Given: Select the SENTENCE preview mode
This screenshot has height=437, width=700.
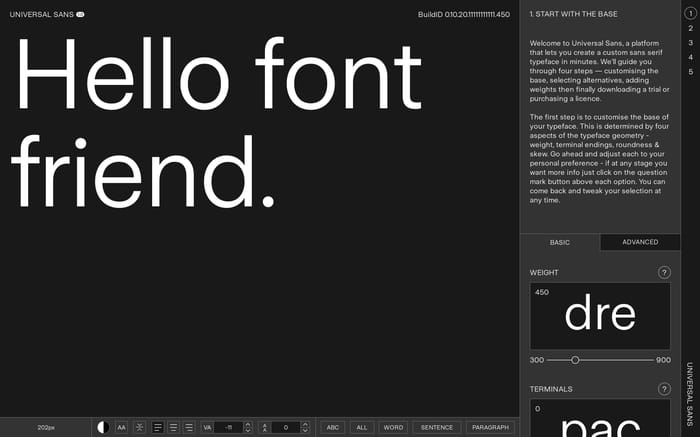Looking at the screenshot, I should 437,427.
